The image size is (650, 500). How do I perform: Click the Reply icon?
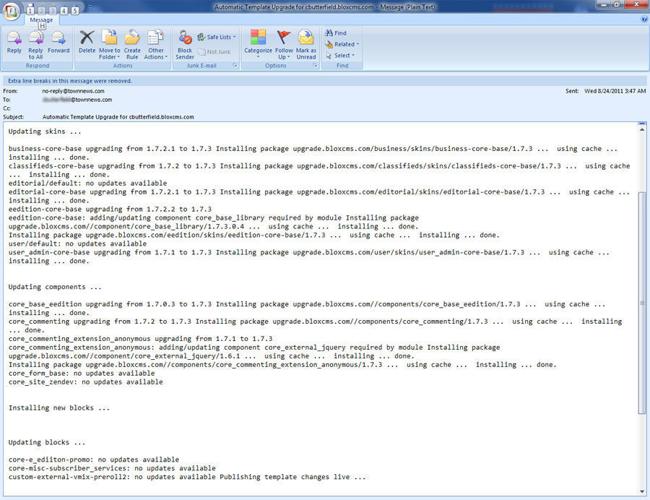tap(14, 42)
